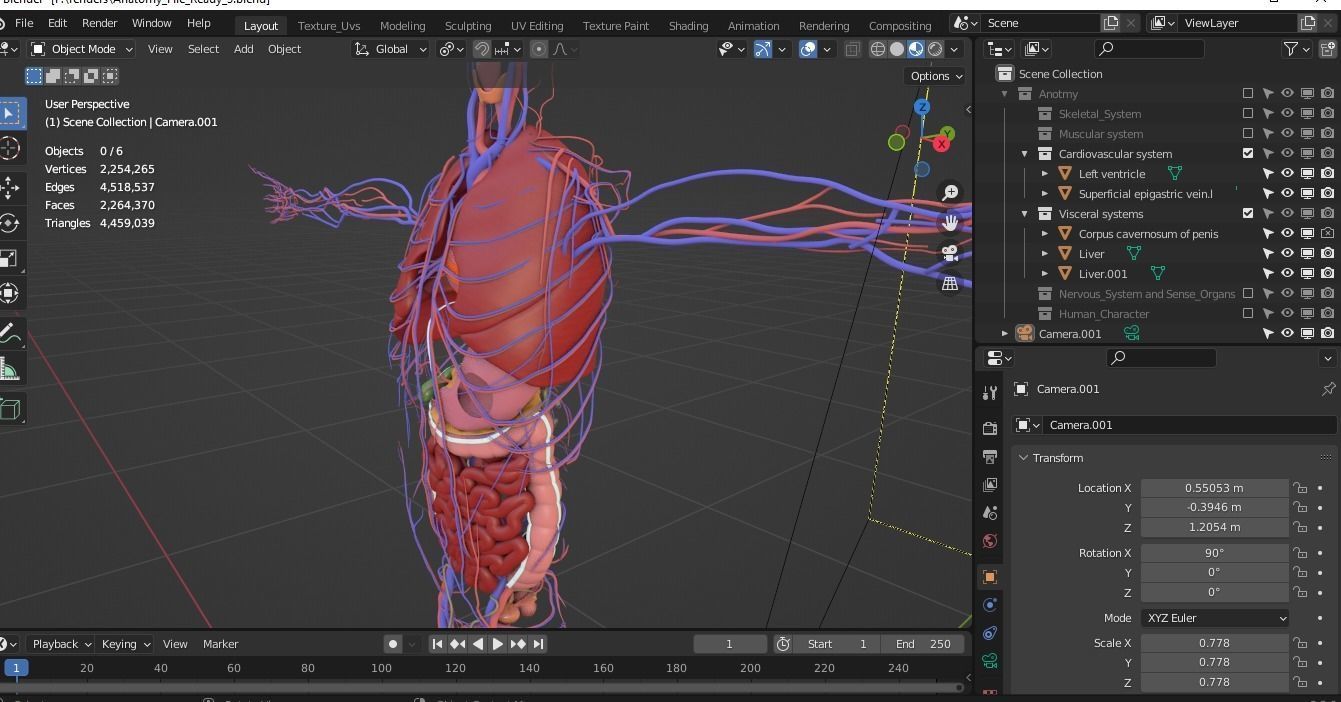Viewport: 1341px width, 702px height.
Task: Open the Object properties tab
Action: tap(990, 577)
